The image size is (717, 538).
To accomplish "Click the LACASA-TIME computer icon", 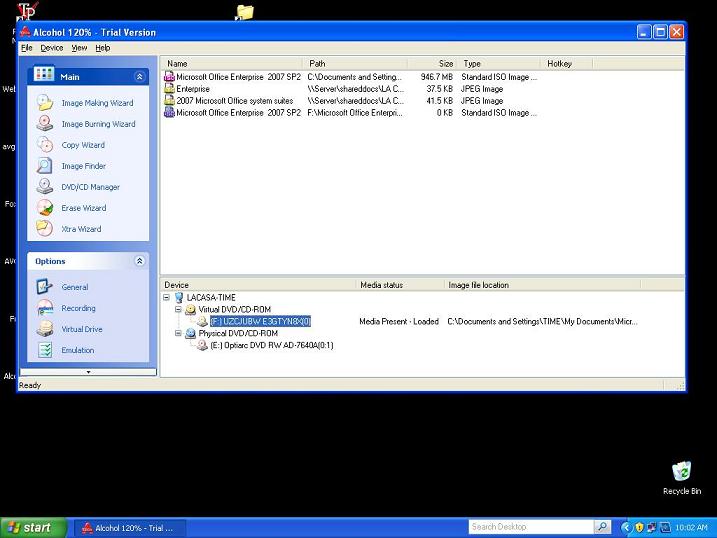I will [179, 298].
